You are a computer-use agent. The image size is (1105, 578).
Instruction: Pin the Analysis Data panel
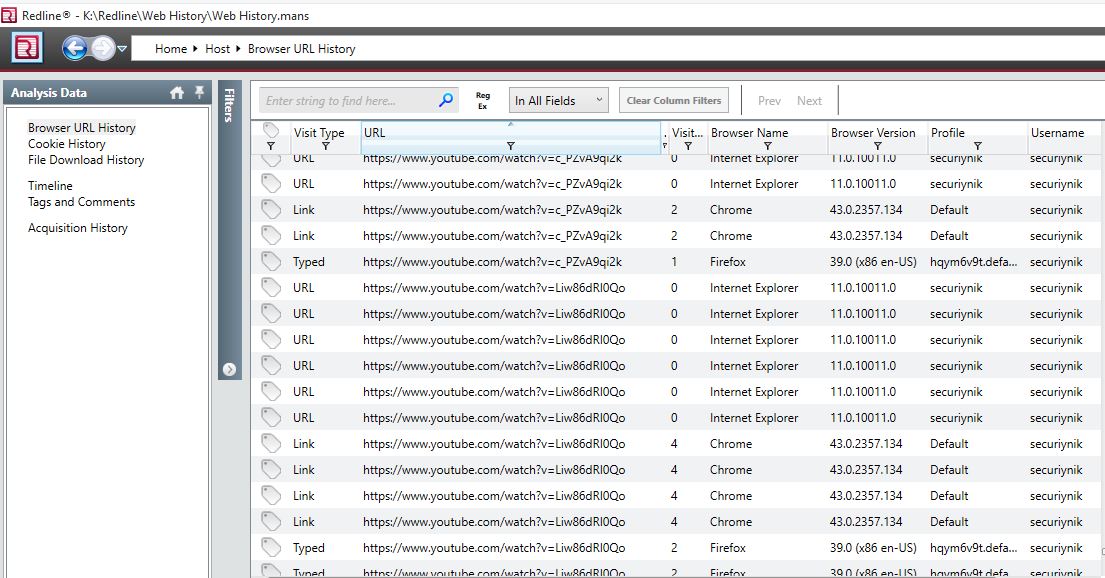(x=199, y=92)
